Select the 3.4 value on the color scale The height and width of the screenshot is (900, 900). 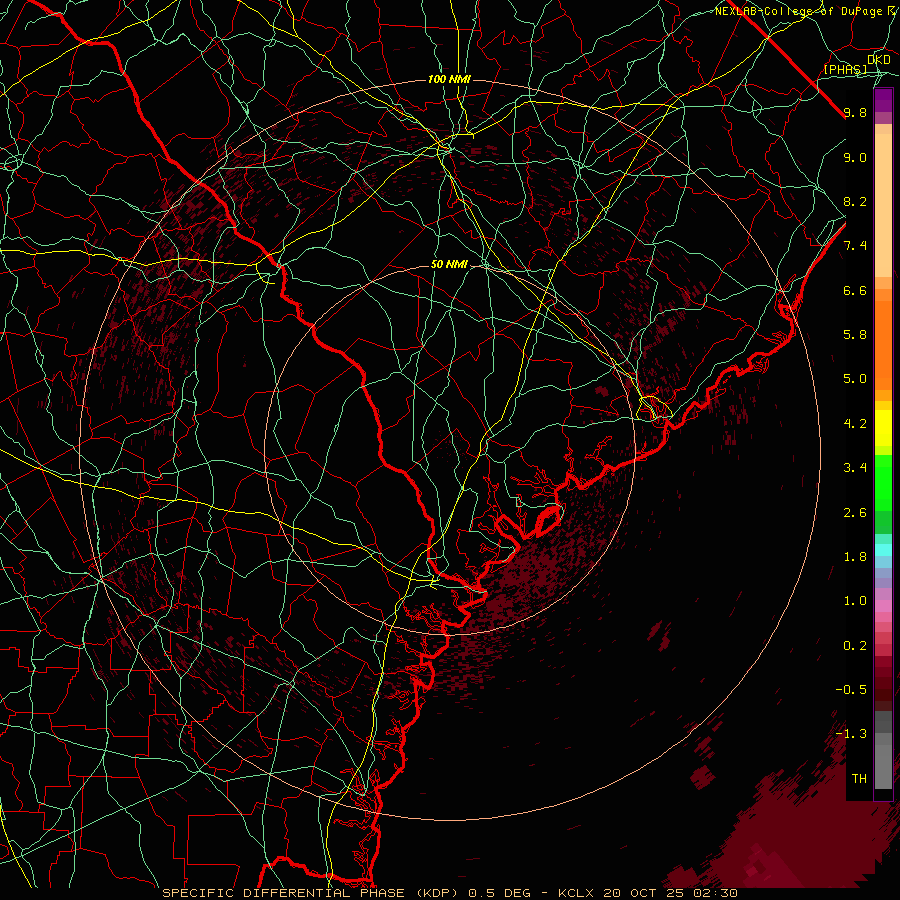pyautogui.click(x=855, y=468)
